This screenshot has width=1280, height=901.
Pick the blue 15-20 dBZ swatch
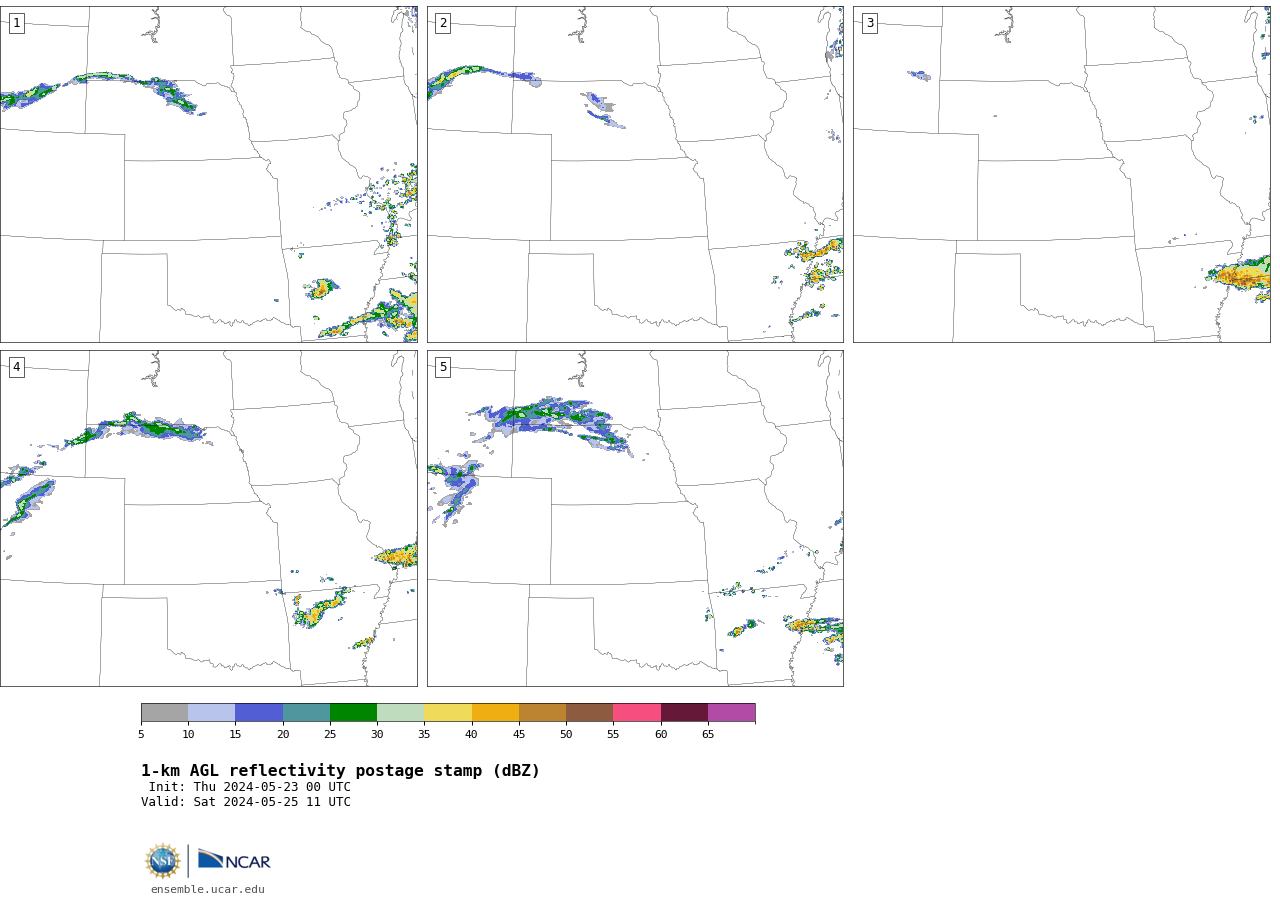(259, 712)
